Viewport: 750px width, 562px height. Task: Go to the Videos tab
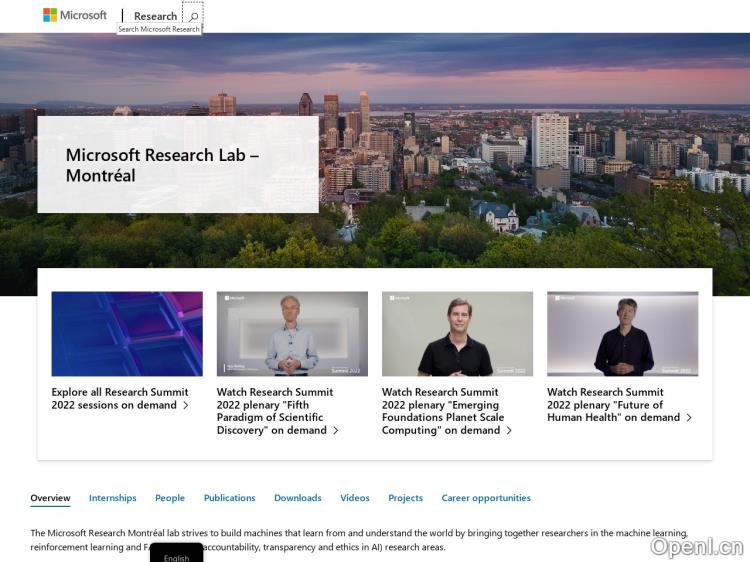[355, 498]
